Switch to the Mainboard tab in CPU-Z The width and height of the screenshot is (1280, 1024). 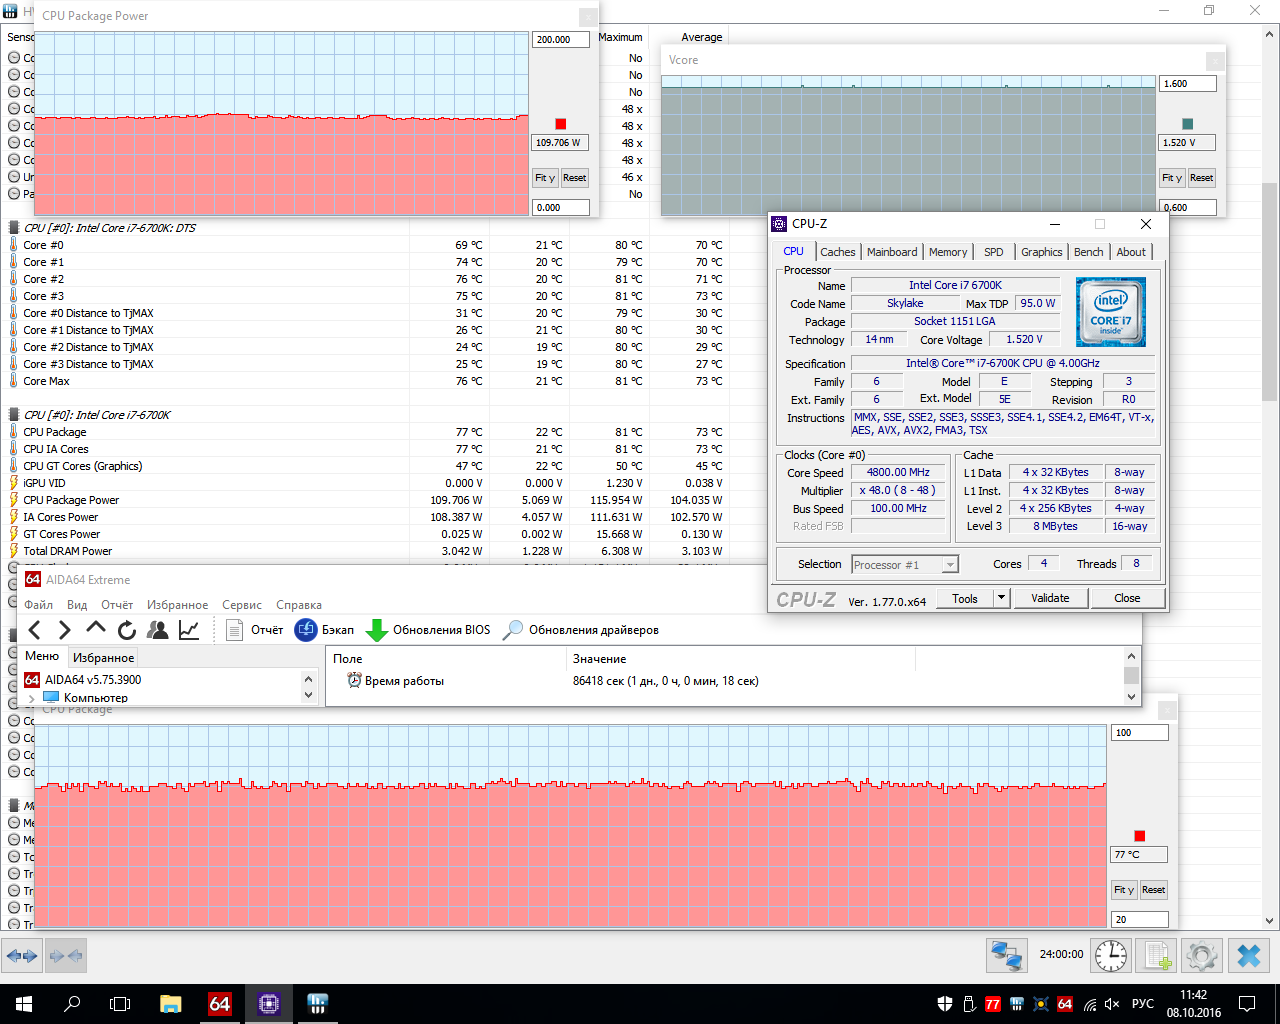click(x=892, y=252)
